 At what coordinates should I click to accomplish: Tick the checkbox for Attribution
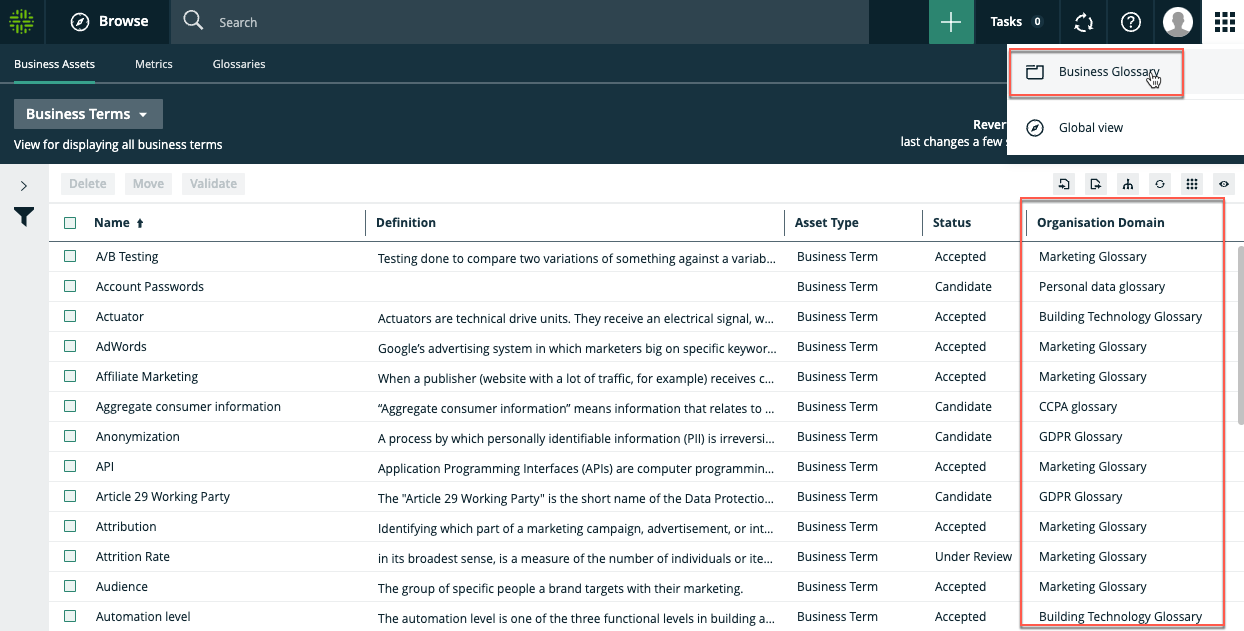pyautogui.click(x=70, y=526)
